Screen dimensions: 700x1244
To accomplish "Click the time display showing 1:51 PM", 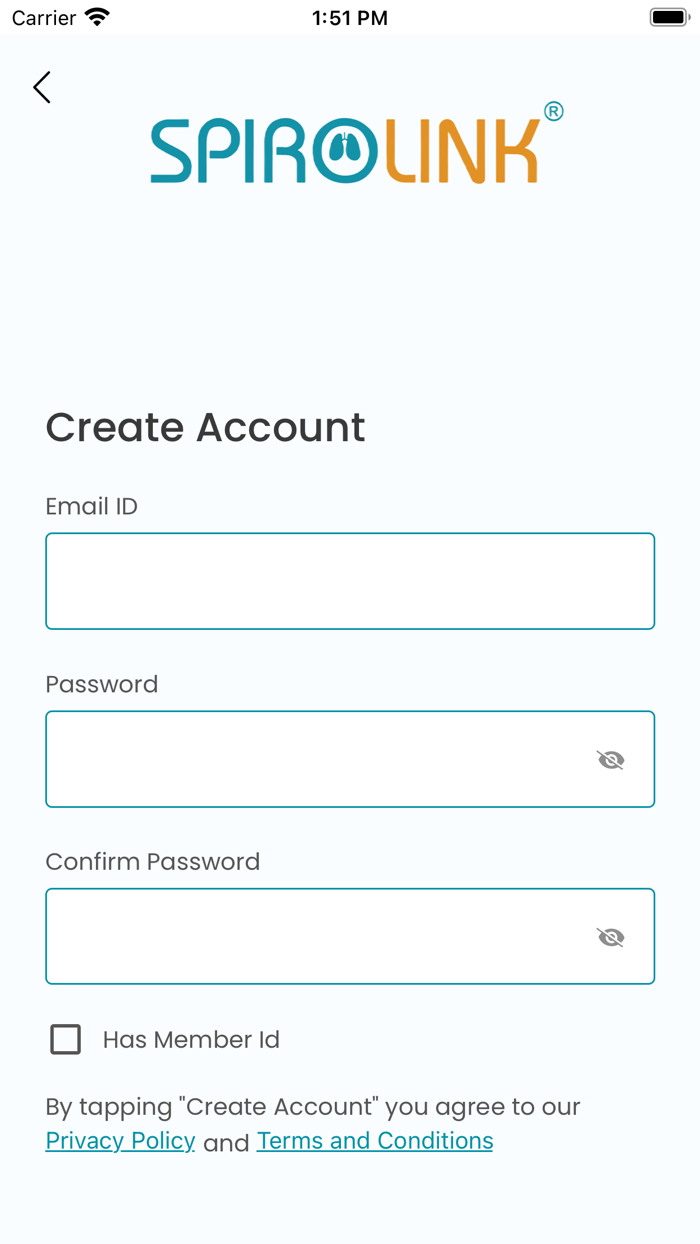I will pyautogui.click(x=350, y=16).
